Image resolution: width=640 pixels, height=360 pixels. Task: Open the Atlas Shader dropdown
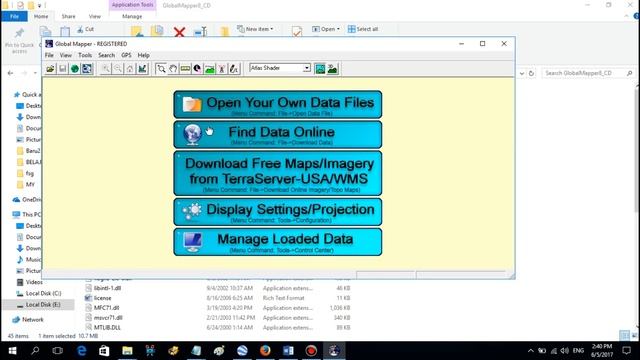coord(307,68)
